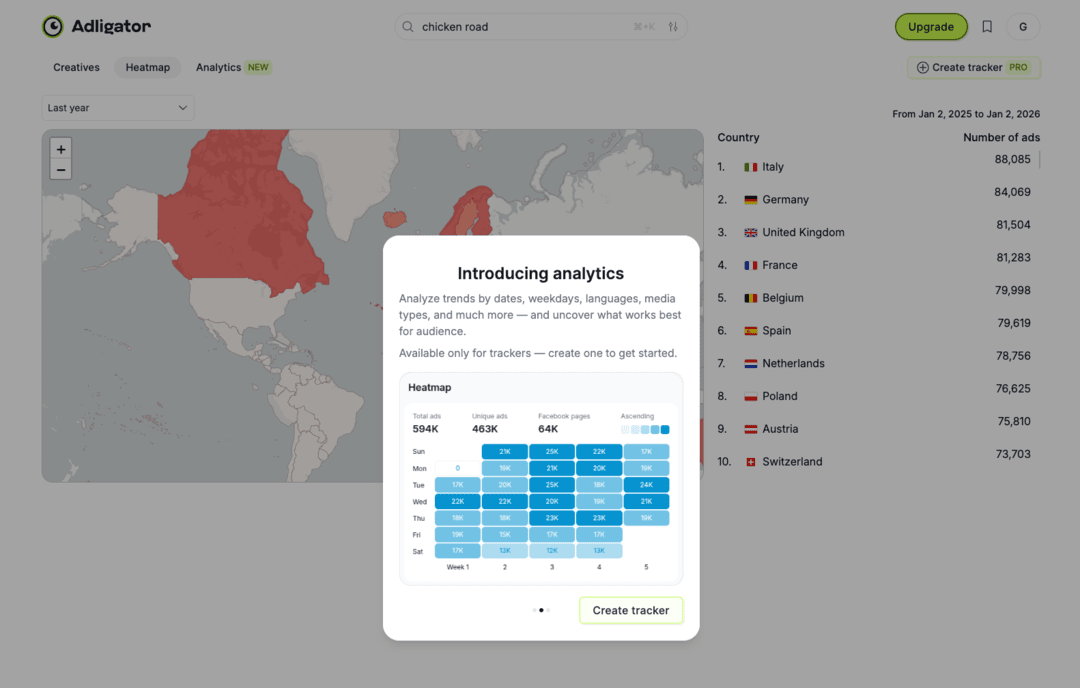The image size is (1080, 688).
Task: Open search filter settings icon
Action: click(673, 27)
